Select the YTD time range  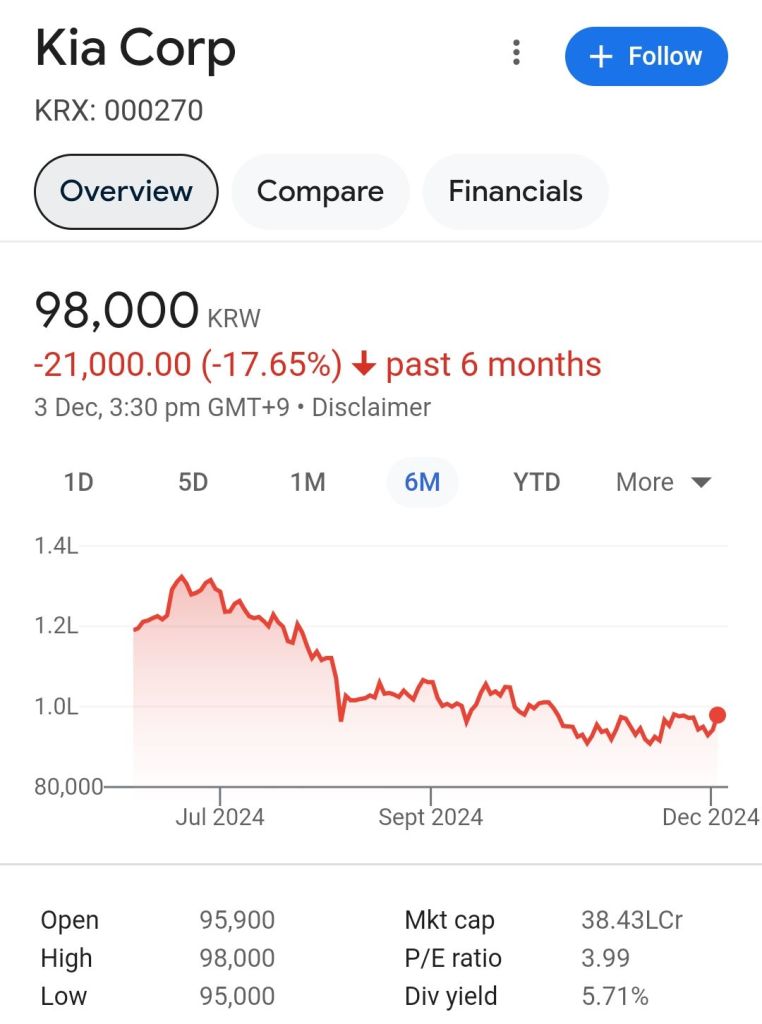[537, 482]
